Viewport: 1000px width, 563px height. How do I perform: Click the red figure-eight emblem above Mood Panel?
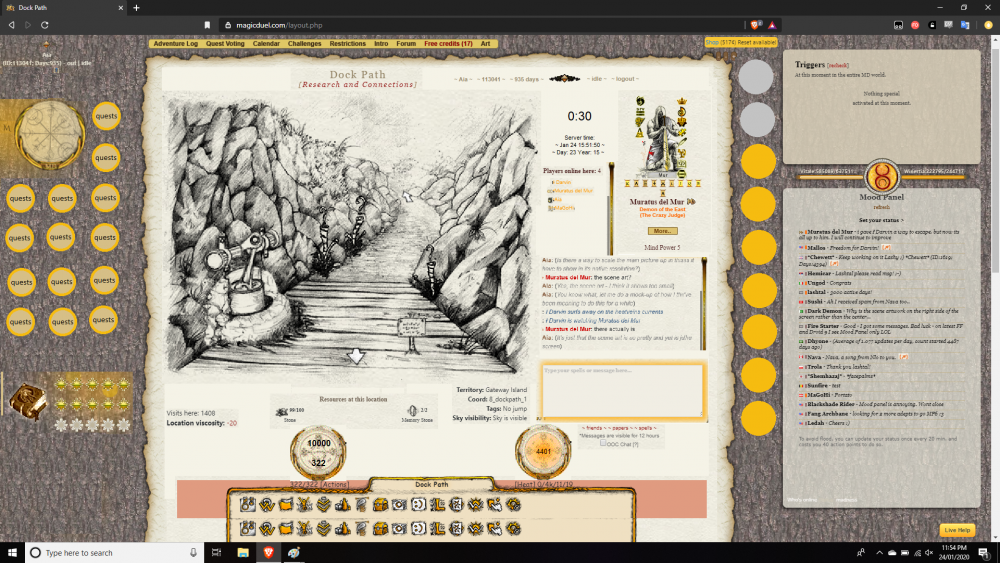[882, 178]
